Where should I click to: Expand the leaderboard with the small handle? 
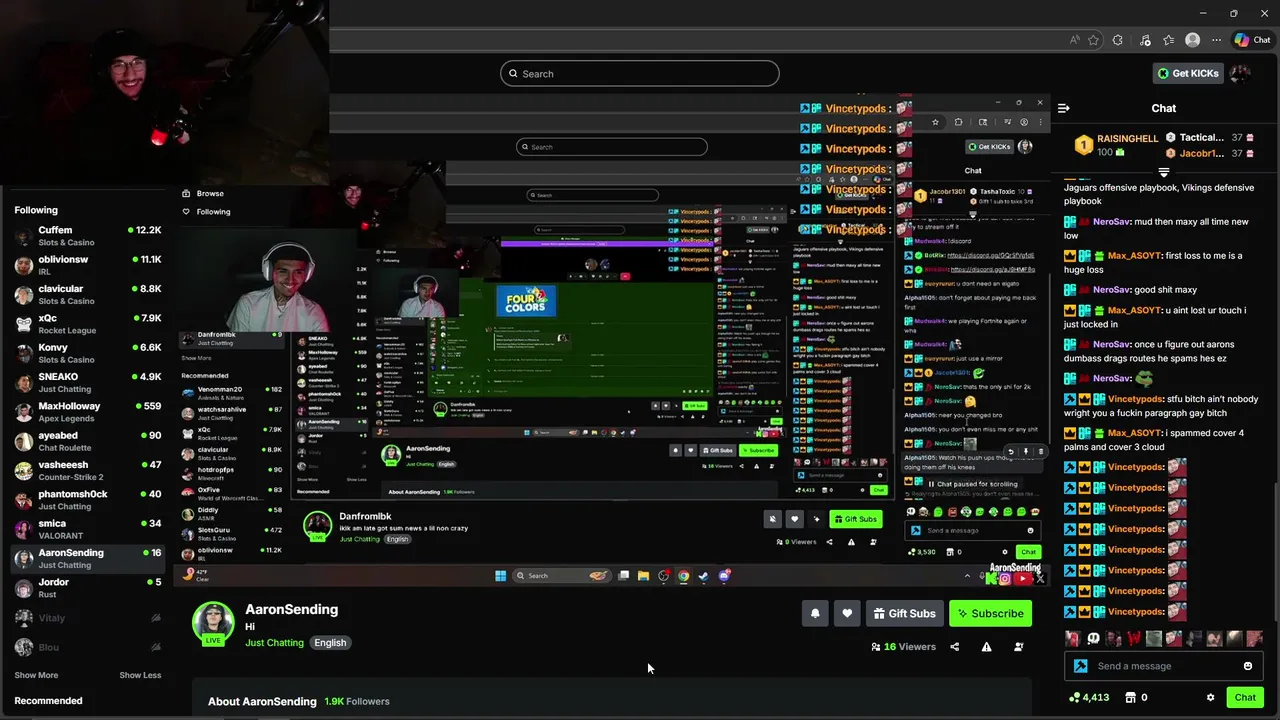click(1163, 172)
